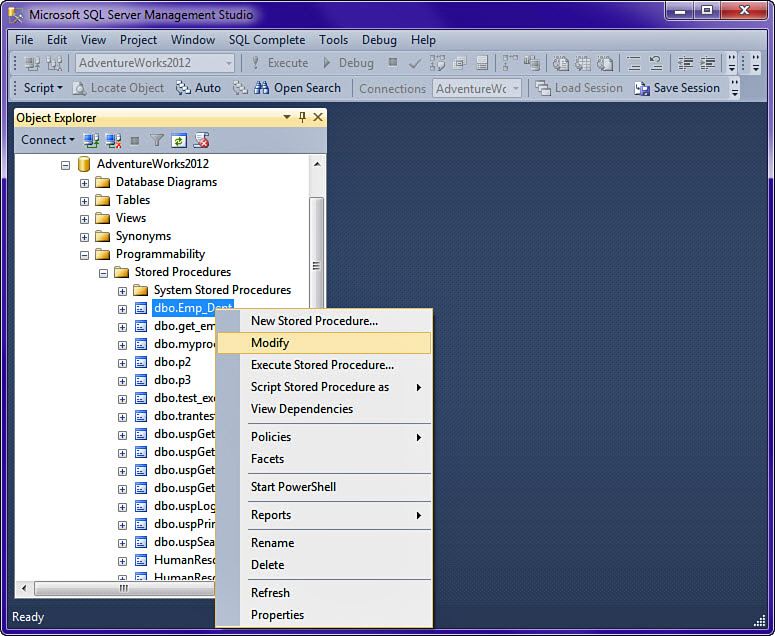Expand the Tables folder node
This screenshot has height=636, width=775.
(x=85, y=200)
